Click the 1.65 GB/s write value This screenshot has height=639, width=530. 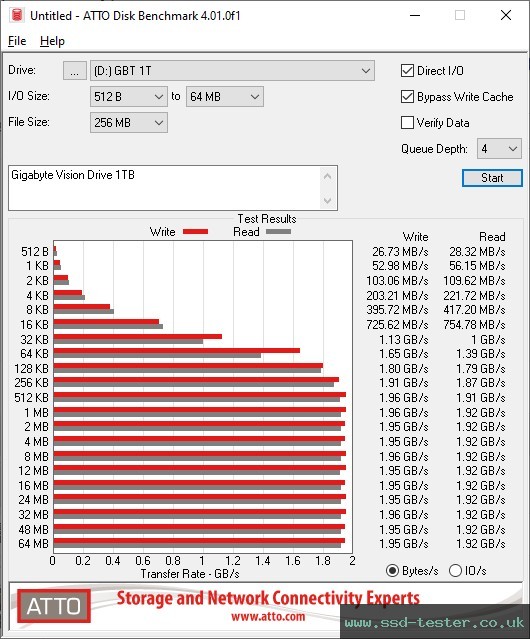click(404, 354)
